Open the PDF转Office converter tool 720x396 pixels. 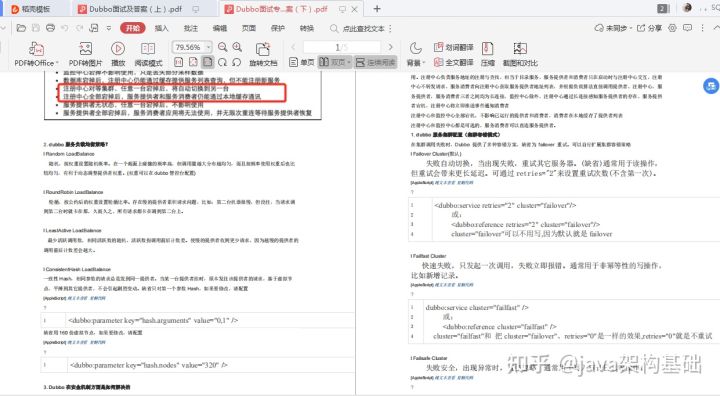[x=36, y=54]
